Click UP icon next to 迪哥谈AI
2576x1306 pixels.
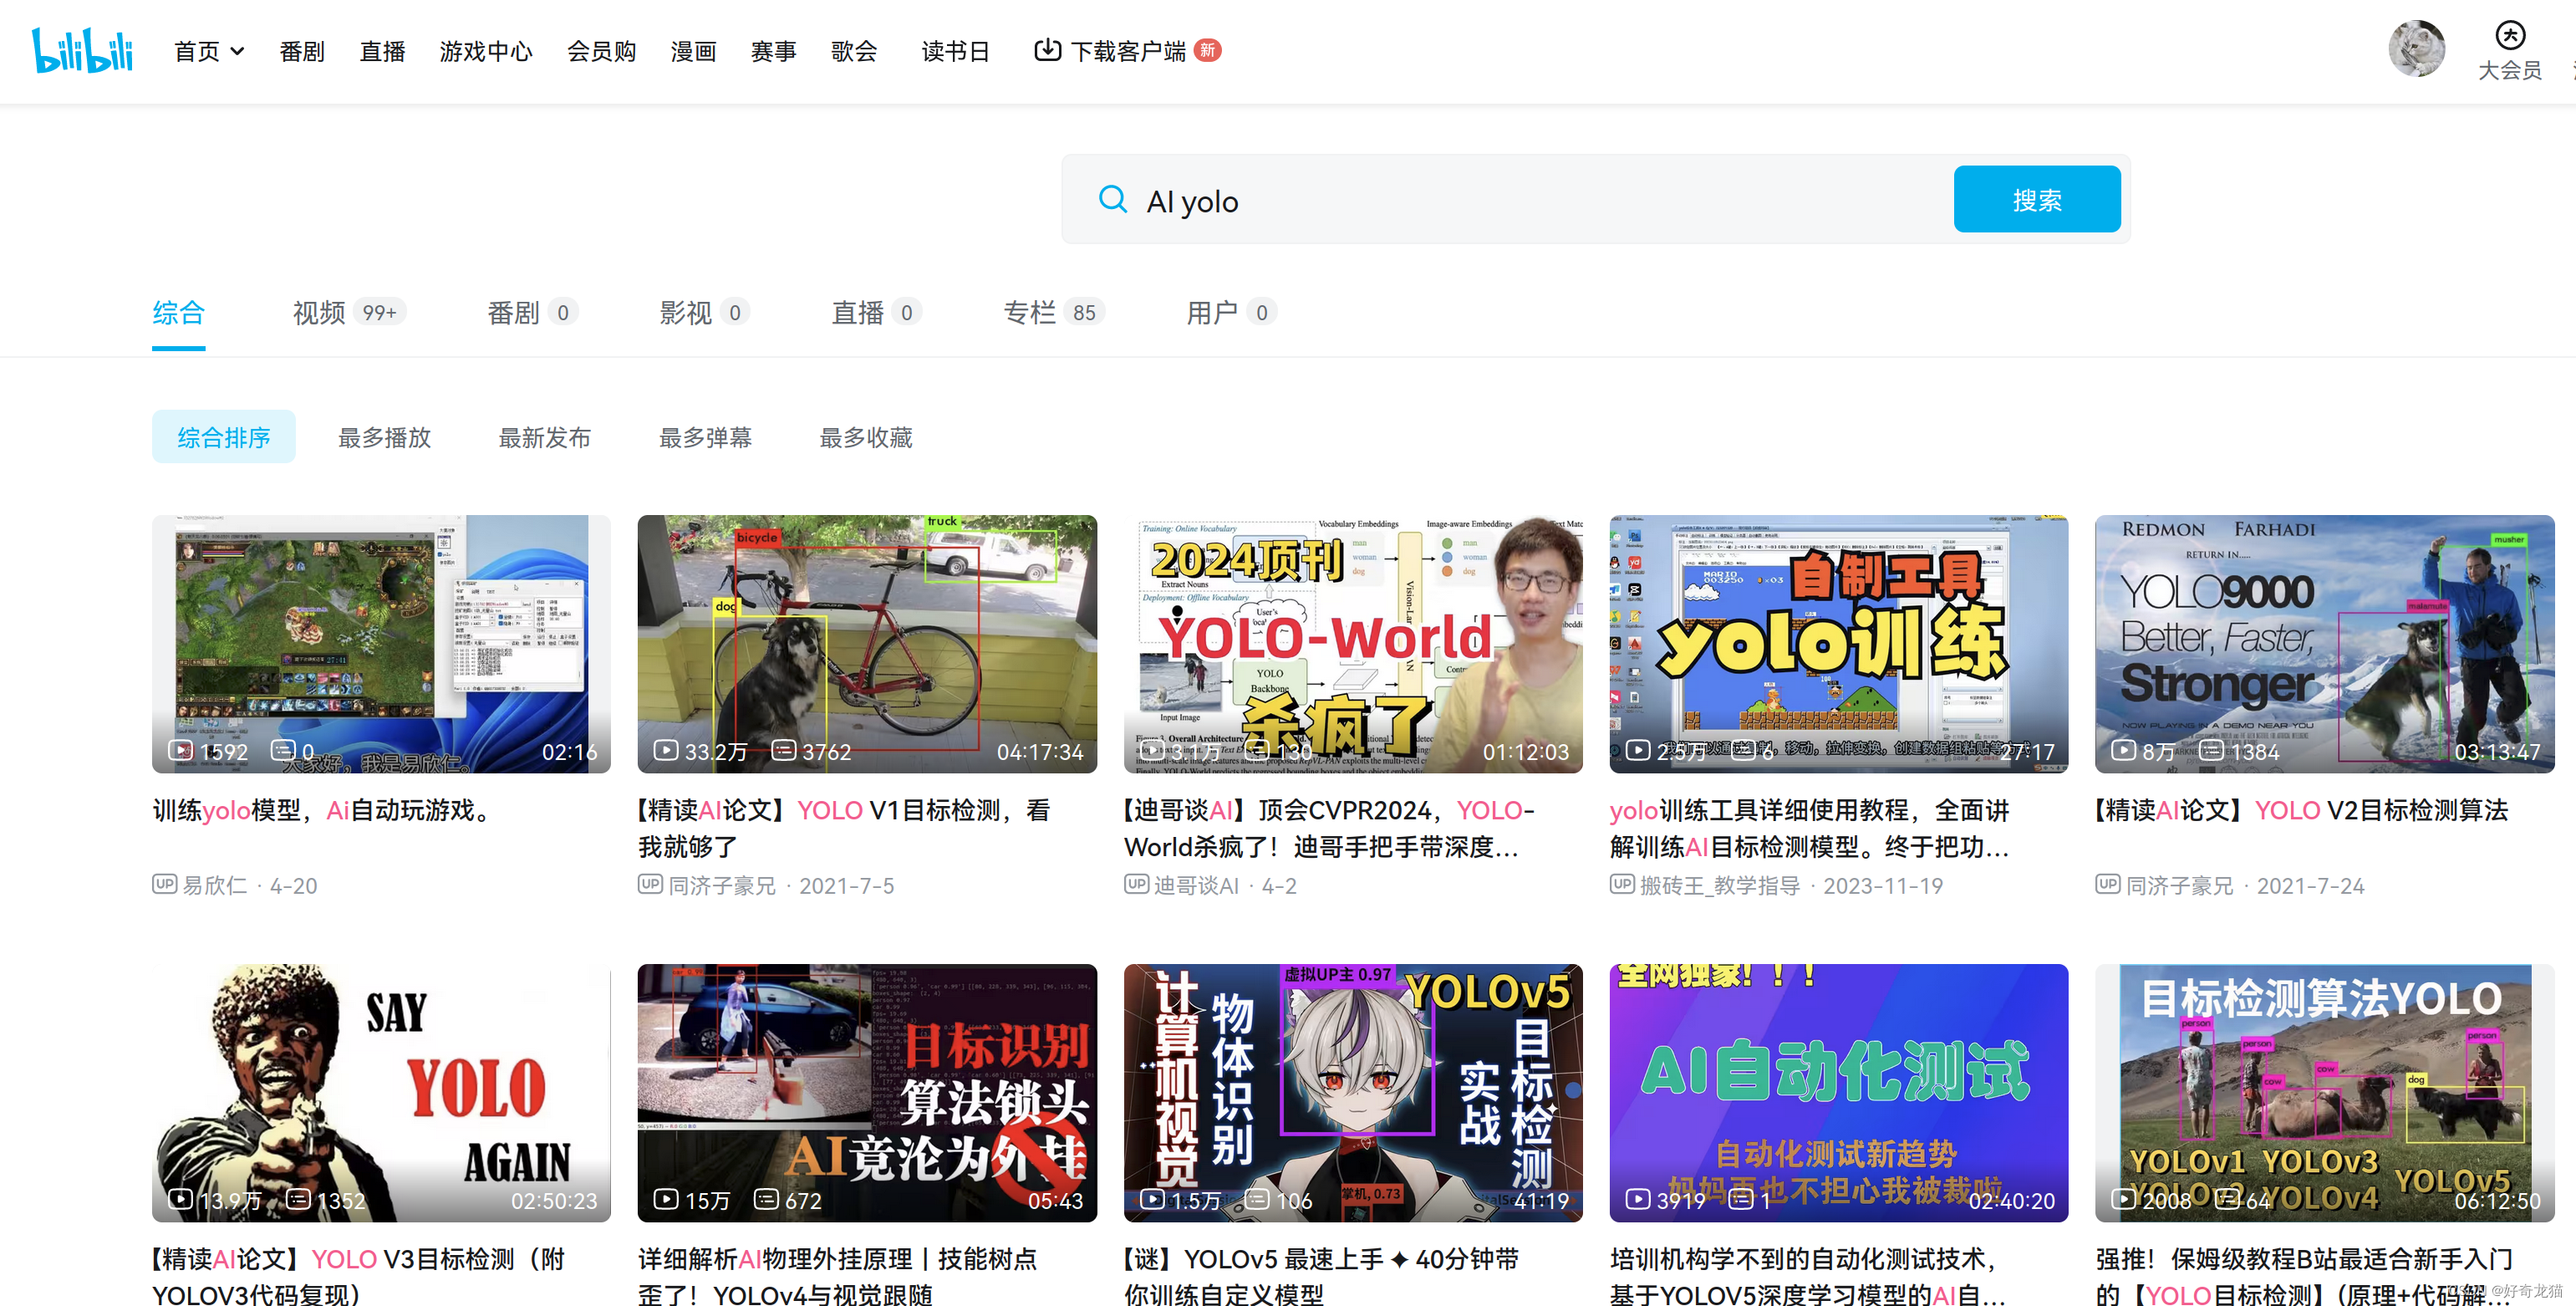click(x=1136, y=884)
